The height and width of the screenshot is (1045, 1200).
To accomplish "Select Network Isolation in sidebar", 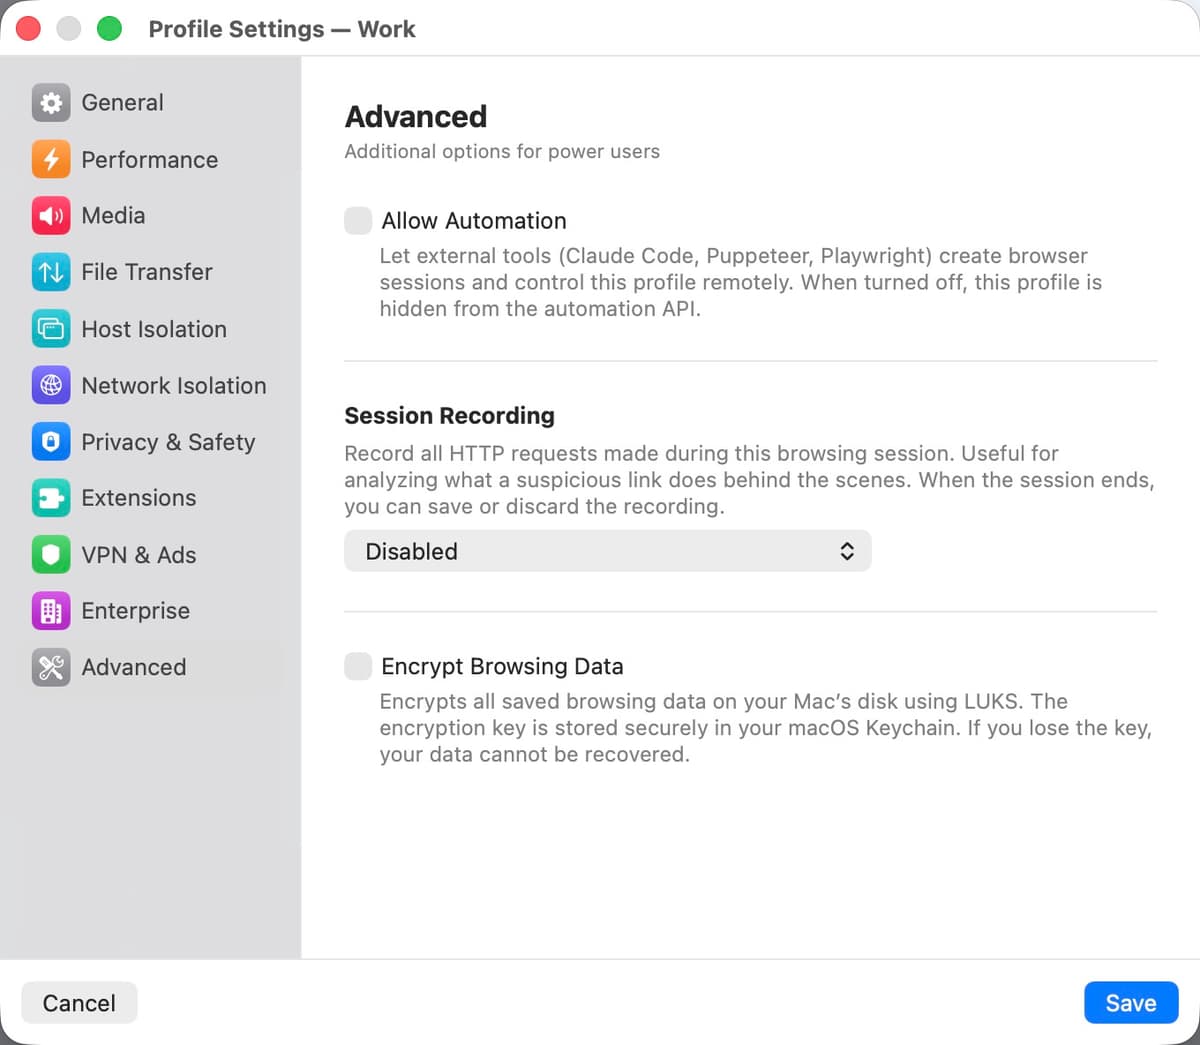I will 151,385.
